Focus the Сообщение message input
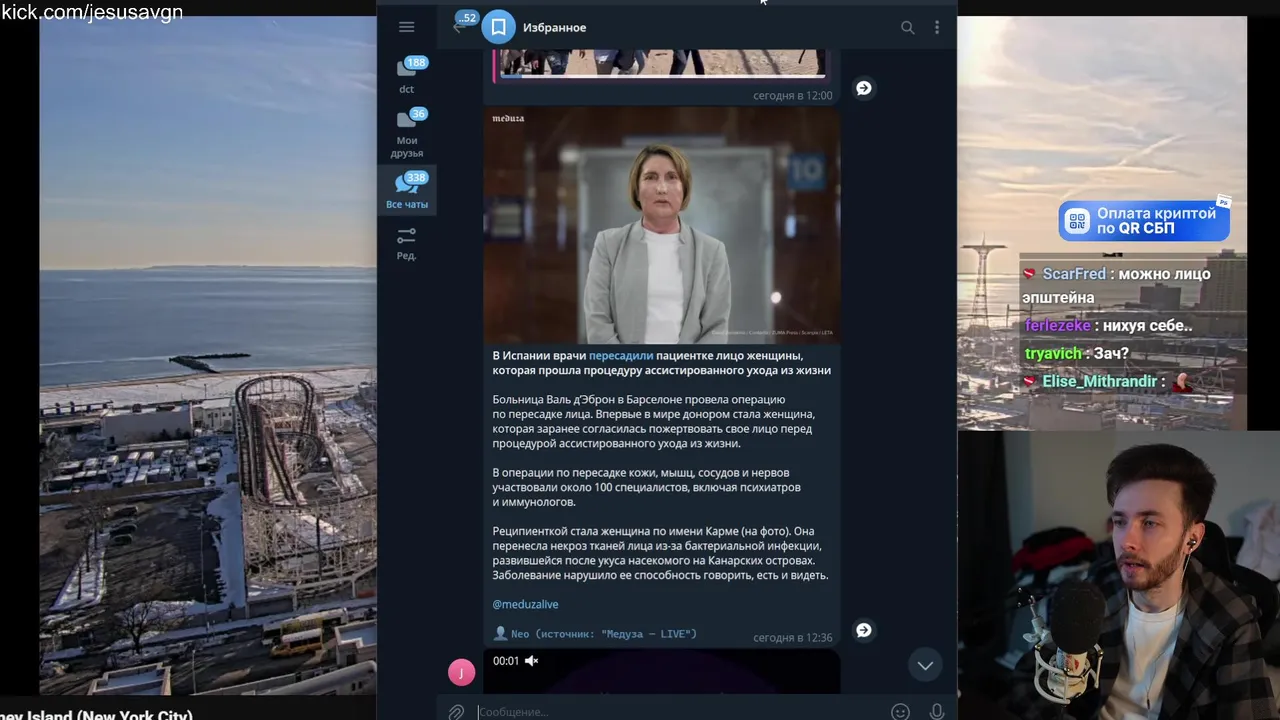 680,711
